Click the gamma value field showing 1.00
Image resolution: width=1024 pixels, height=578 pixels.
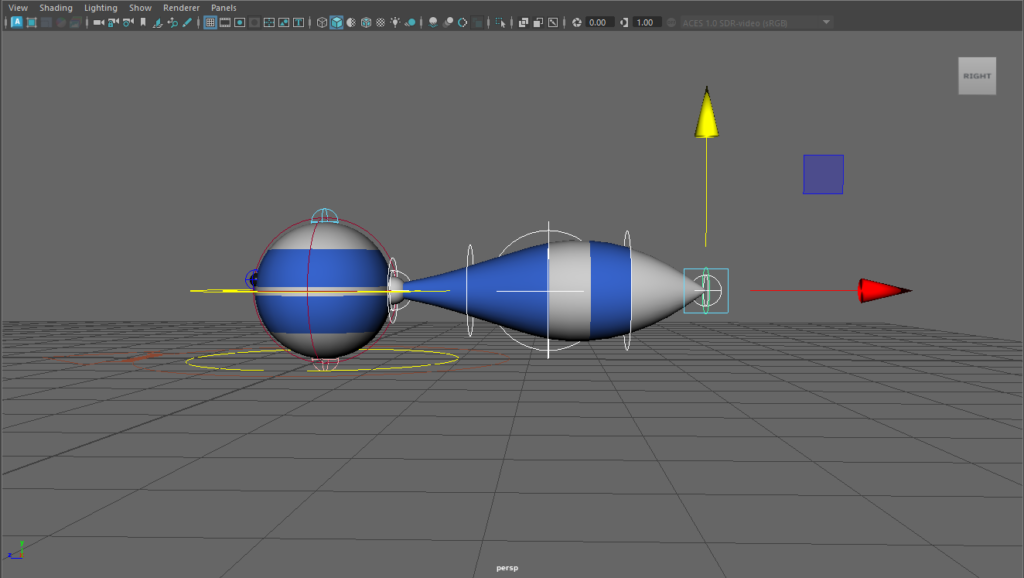(646, 22)
